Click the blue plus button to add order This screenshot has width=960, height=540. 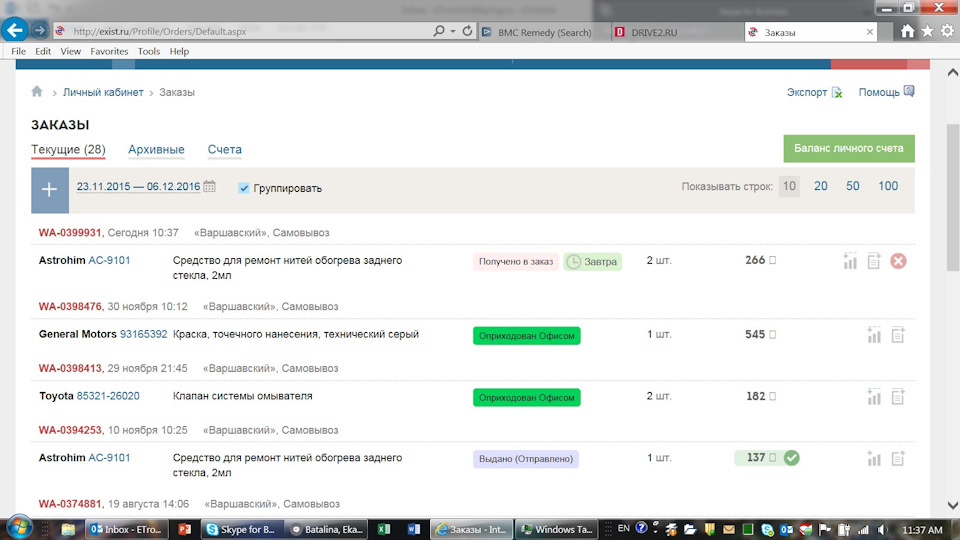tap(50, 190)
